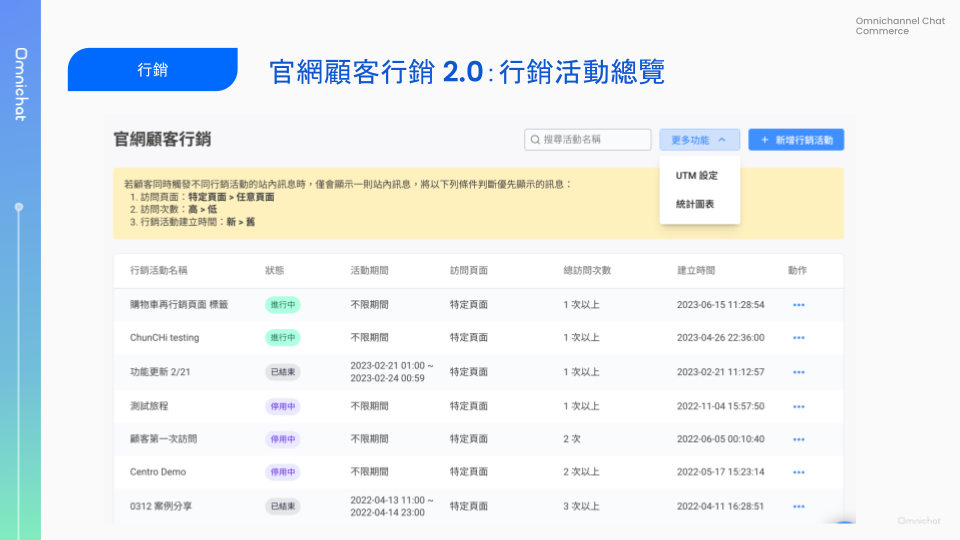Click the 2023-06-15 11:28:54 creation time
This screenshot has width=960, height=540.
point(721,305)
